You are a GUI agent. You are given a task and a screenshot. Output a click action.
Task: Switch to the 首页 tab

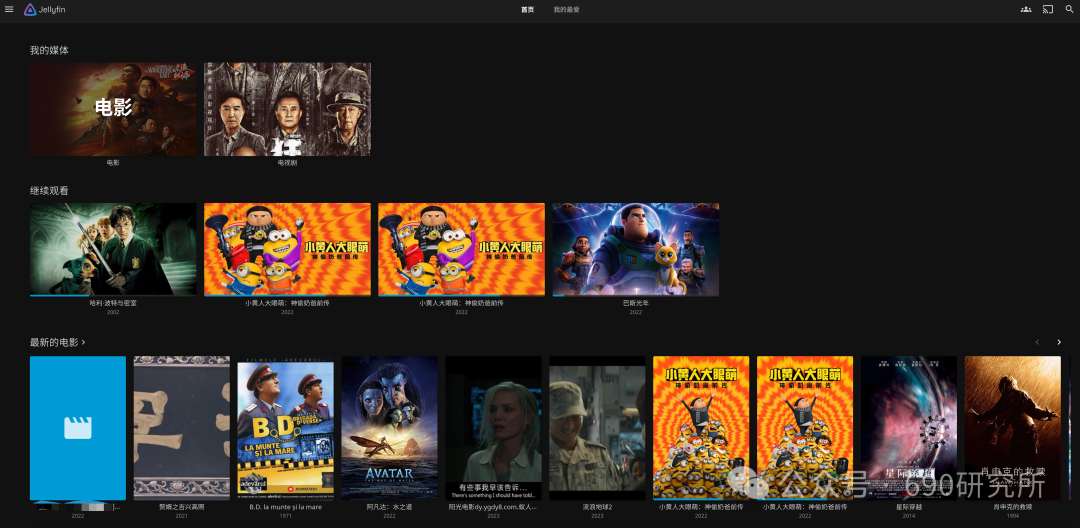[528, 10]
